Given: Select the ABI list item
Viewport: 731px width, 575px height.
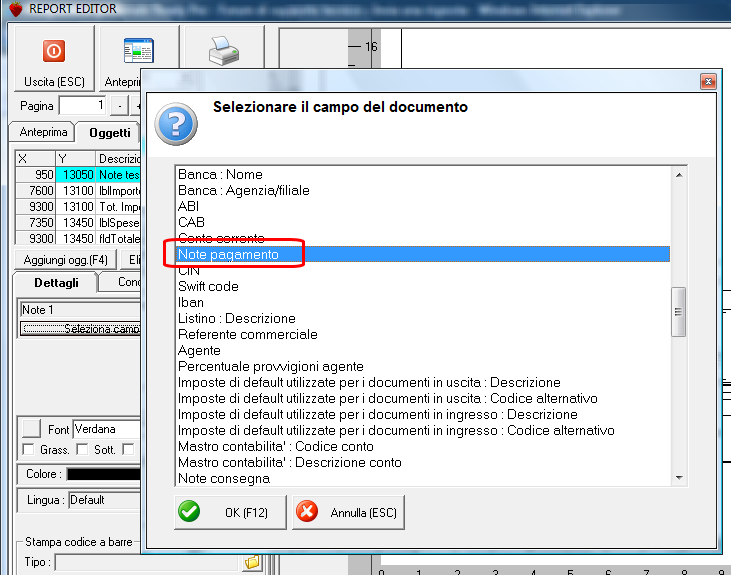Looking at the screenshot, I should pos(423,206).
